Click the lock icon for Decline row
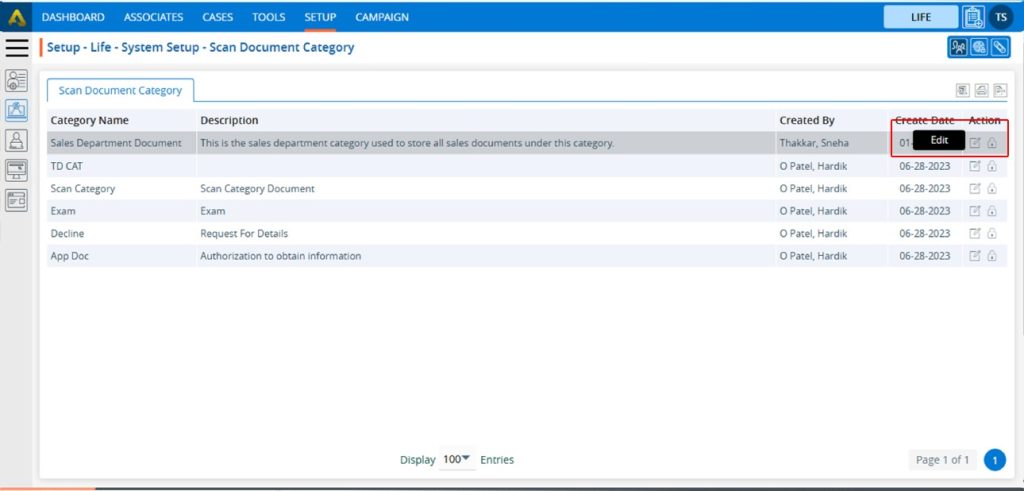 click(992, 234)
